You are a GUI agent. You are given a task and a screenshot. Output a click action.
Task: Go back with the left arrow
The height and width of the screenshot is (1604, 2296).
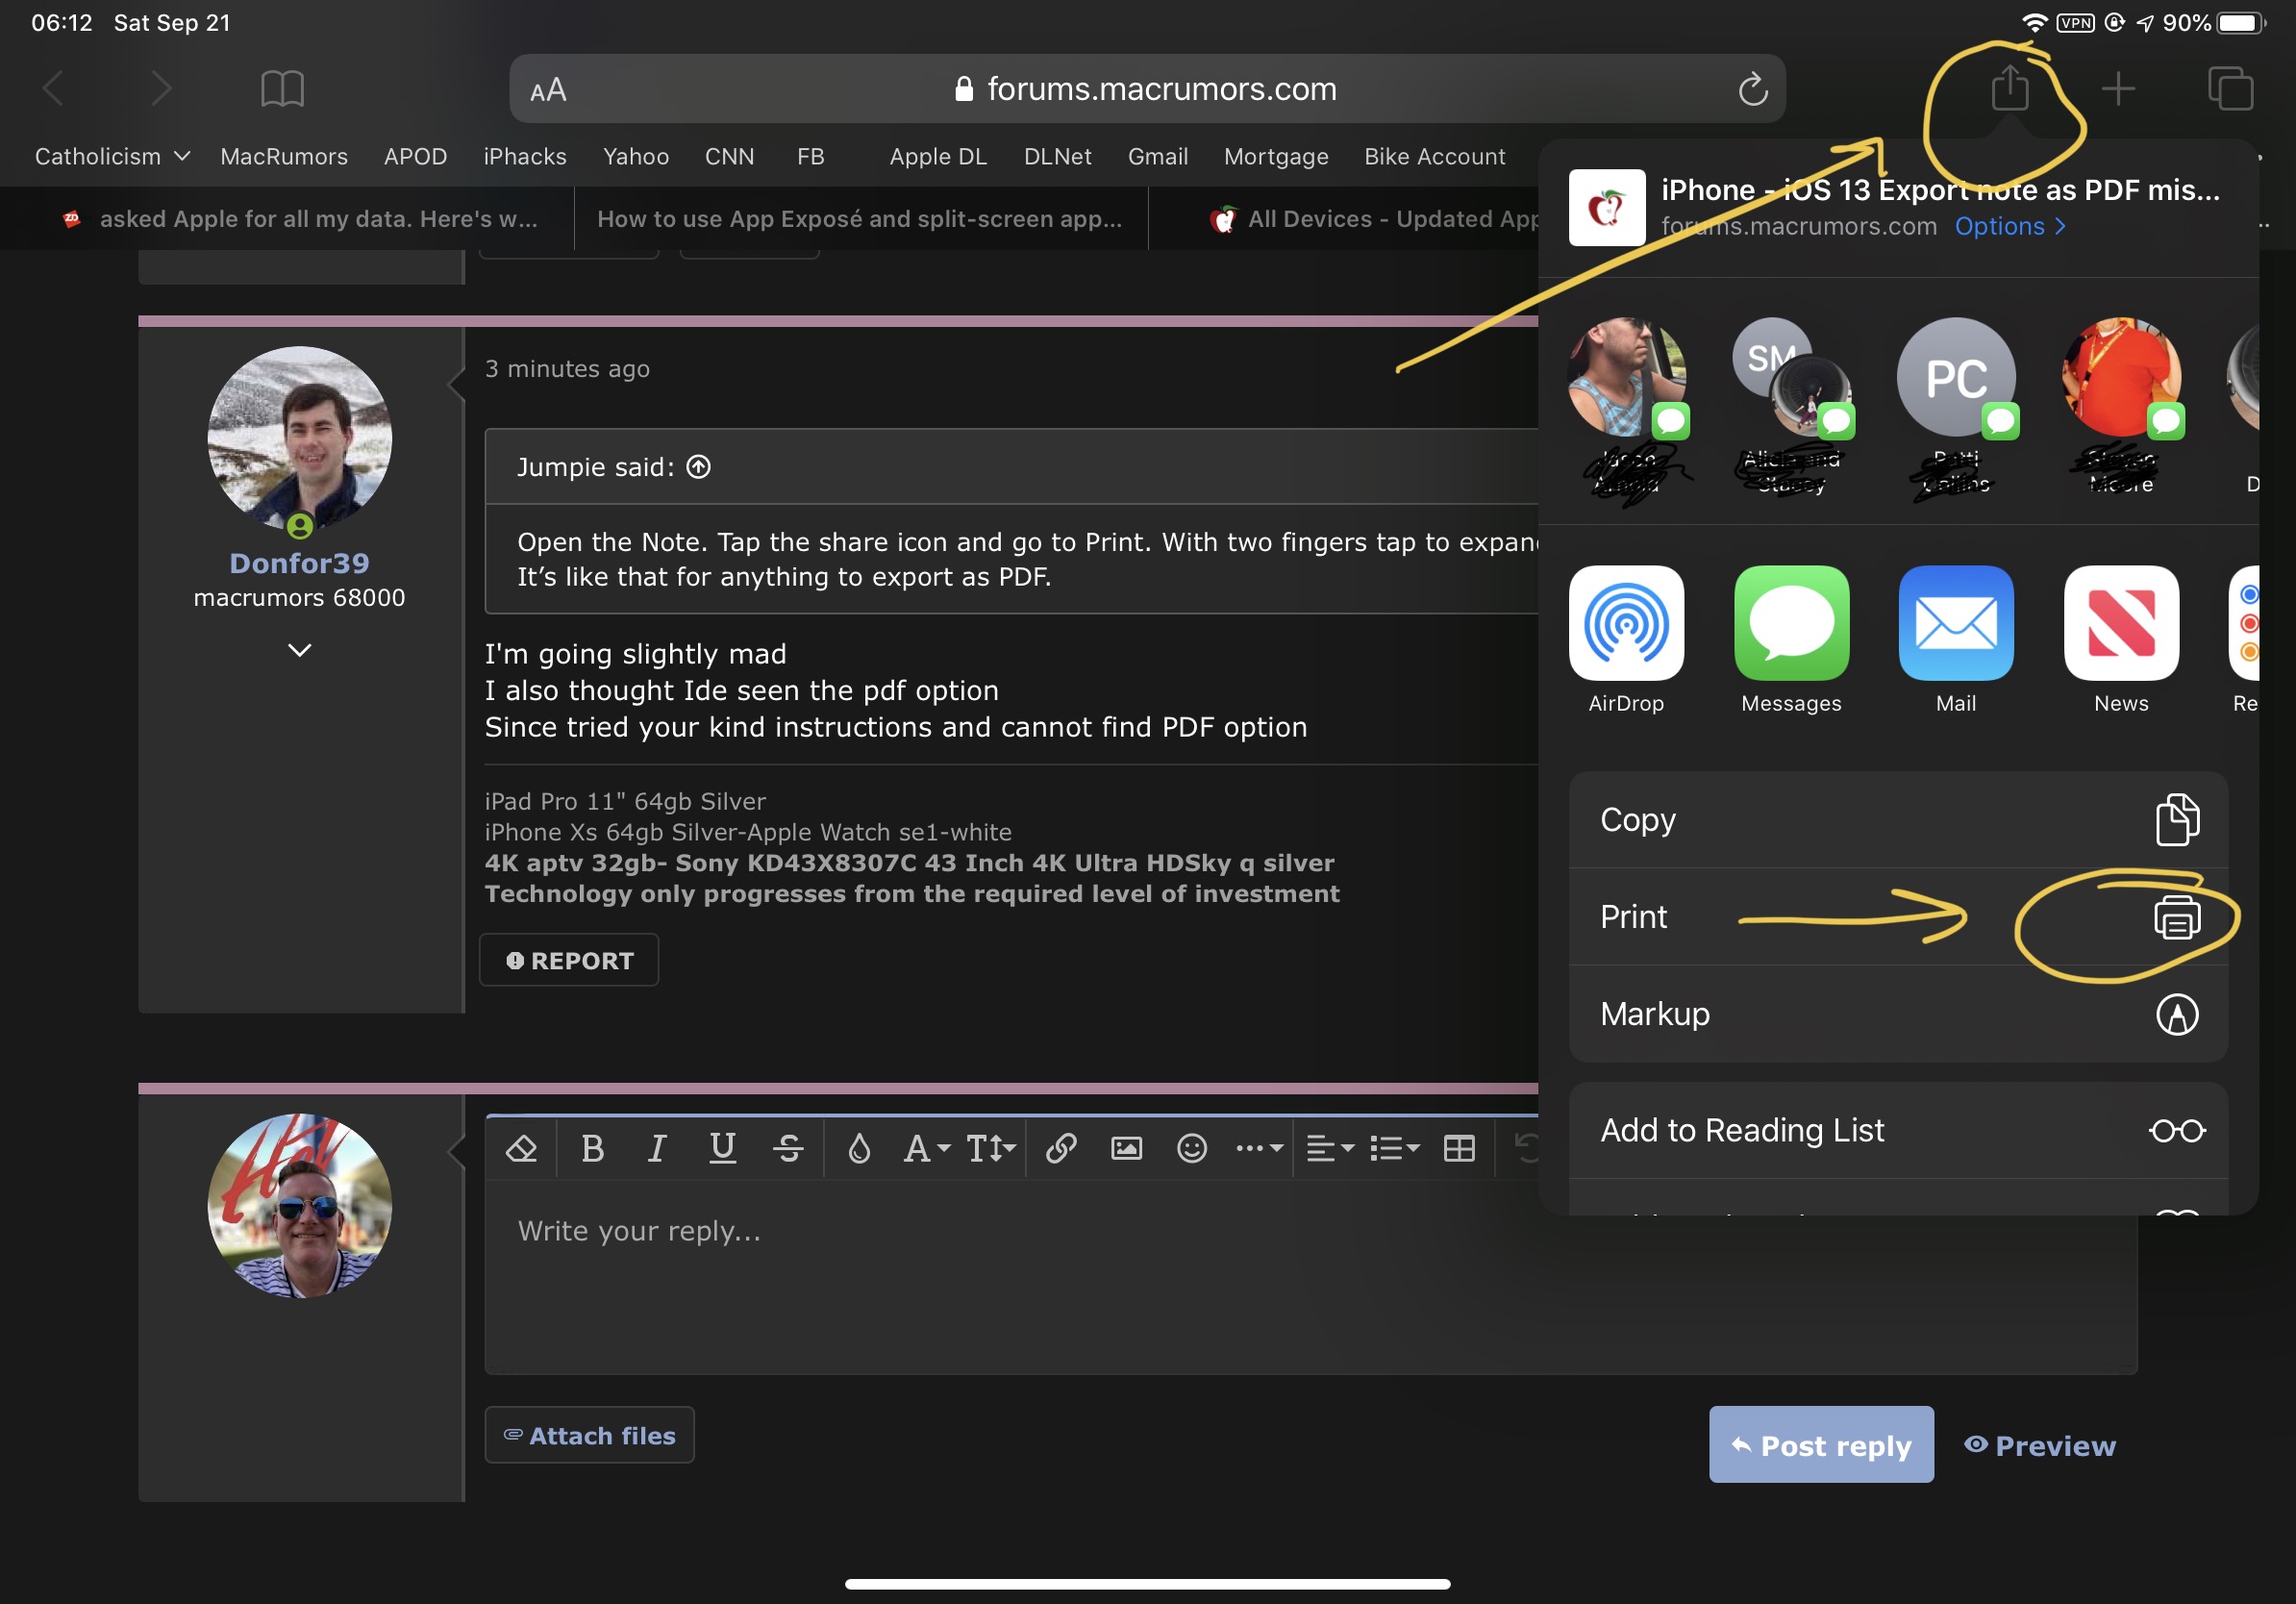[54, 89]
